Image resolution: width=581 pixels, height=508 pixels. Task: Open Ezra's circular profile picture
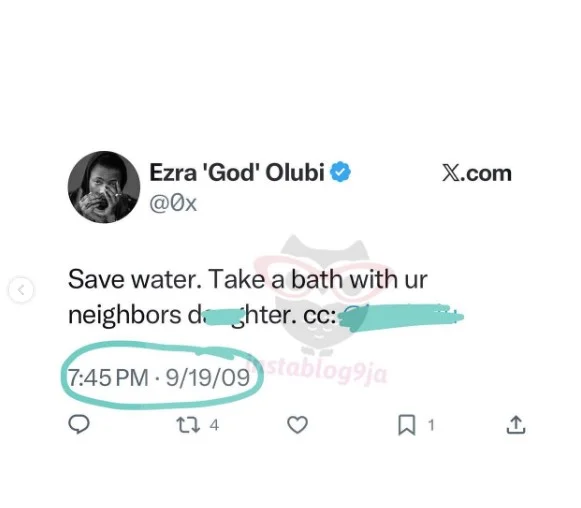[104, 187]
